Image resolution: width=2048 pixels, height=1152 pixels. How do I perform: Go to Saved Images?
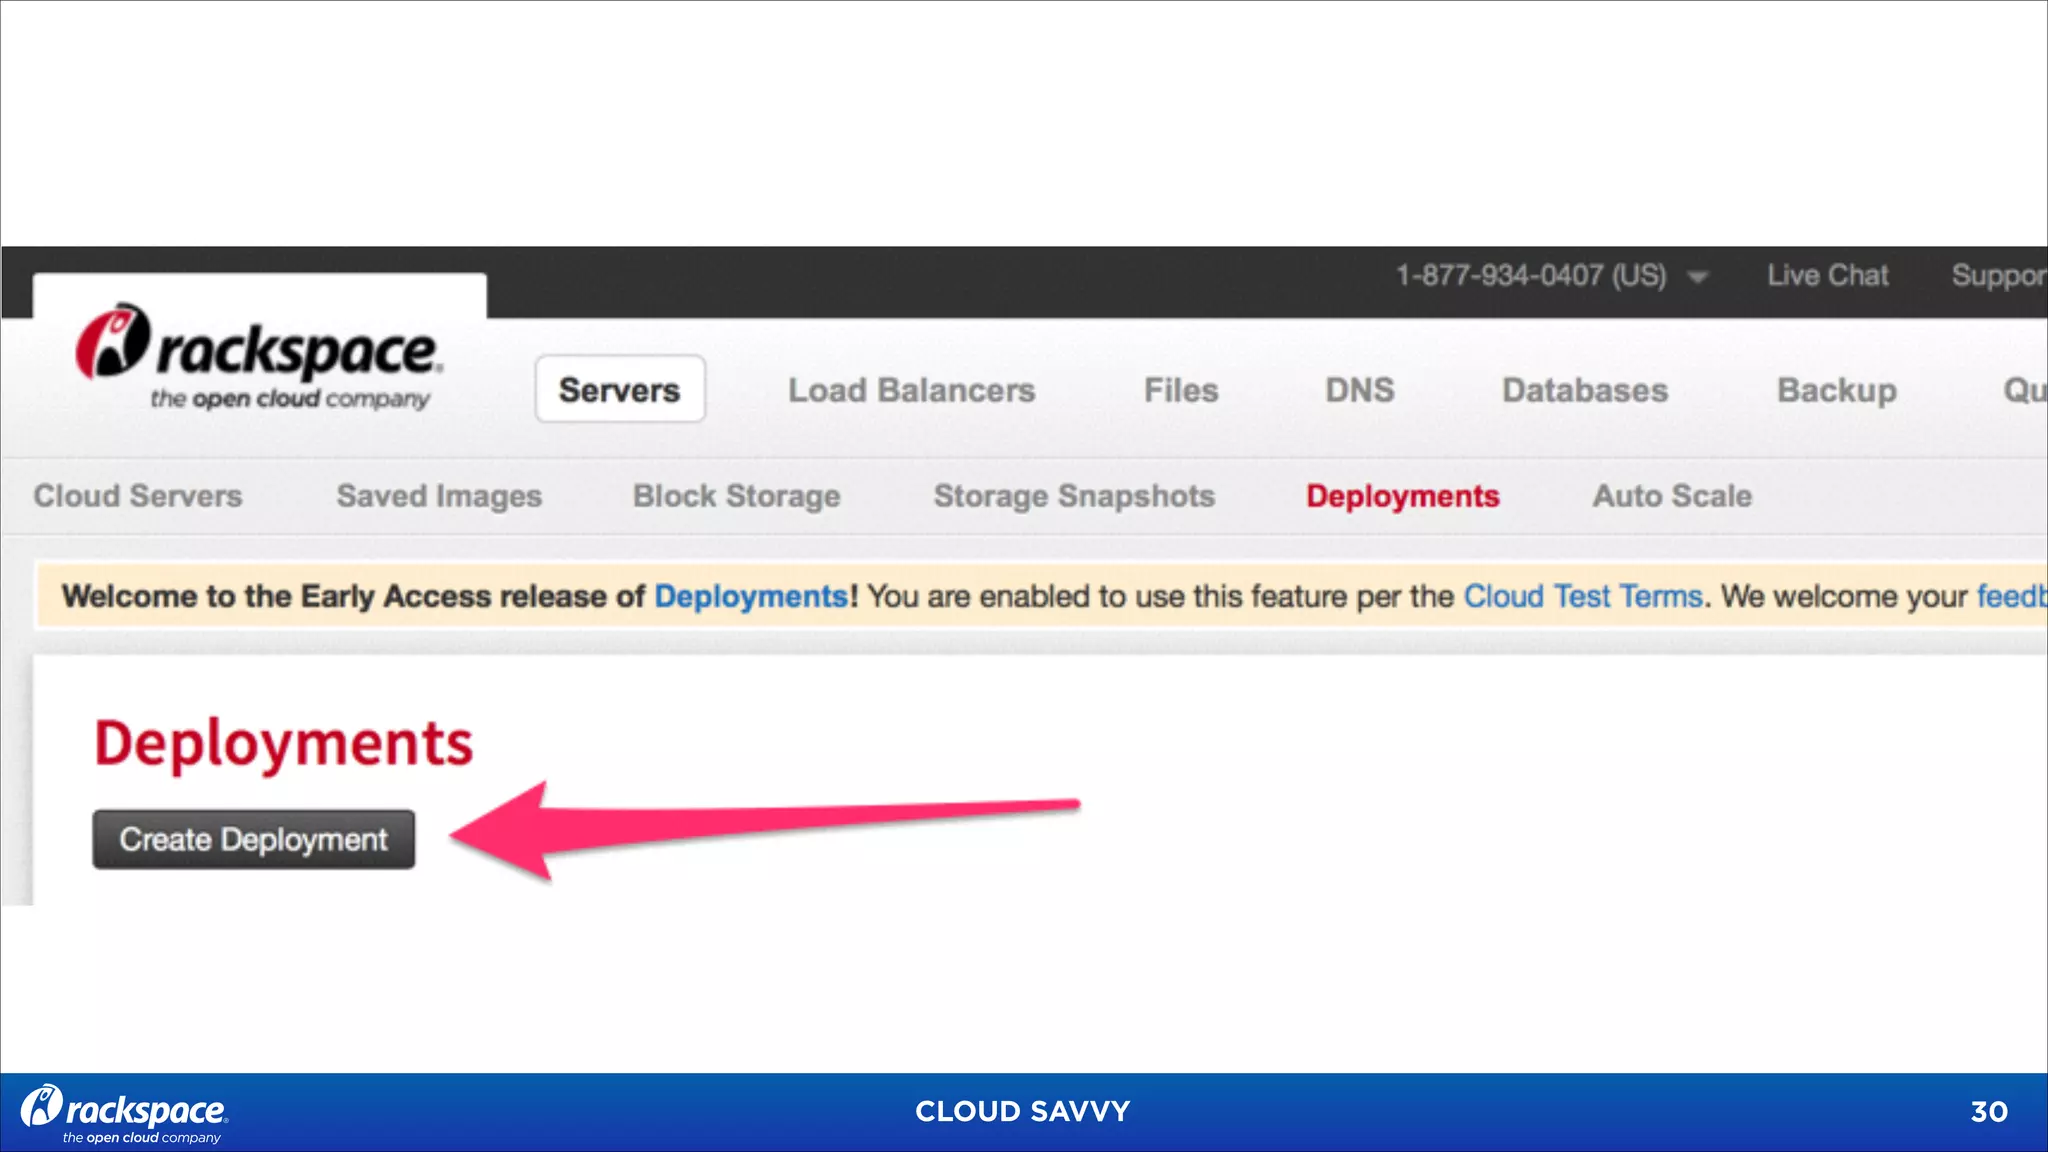(439, 496)
